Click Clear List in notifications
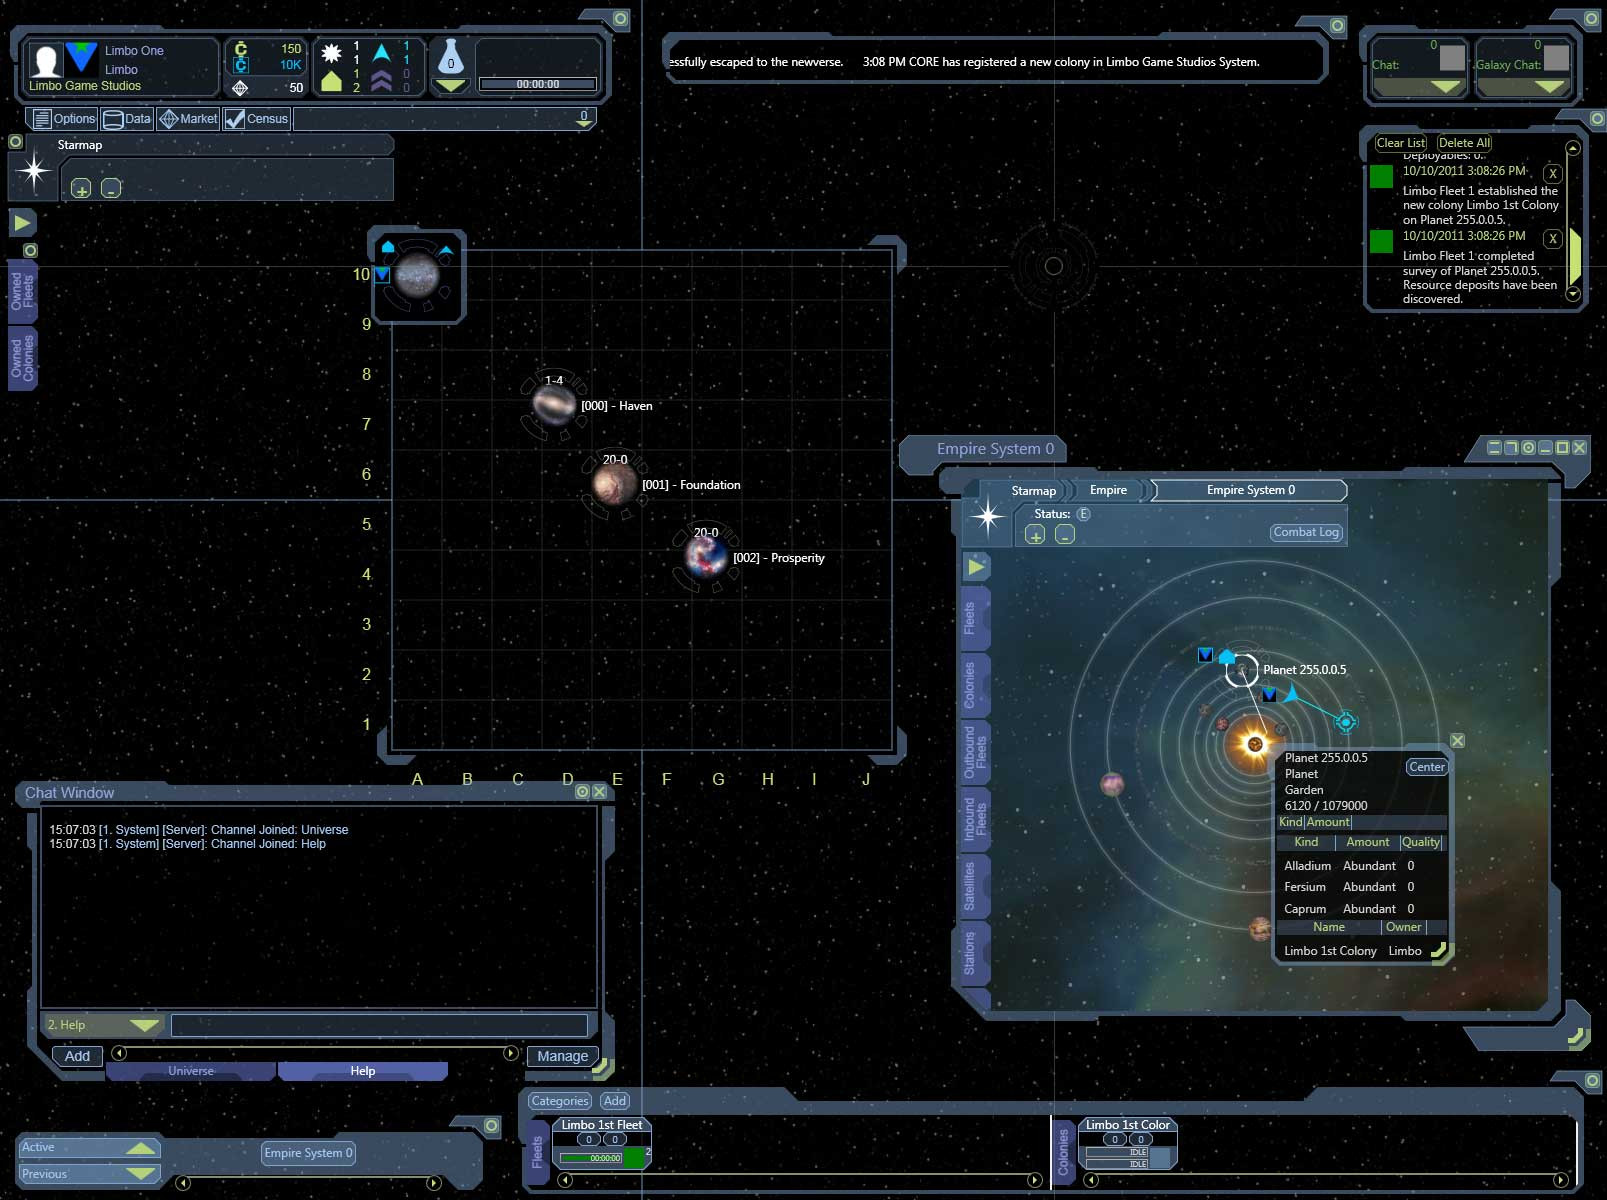Viewport: 1607px width, 1200px height. pyautogui.click(x=1400, y=143)
